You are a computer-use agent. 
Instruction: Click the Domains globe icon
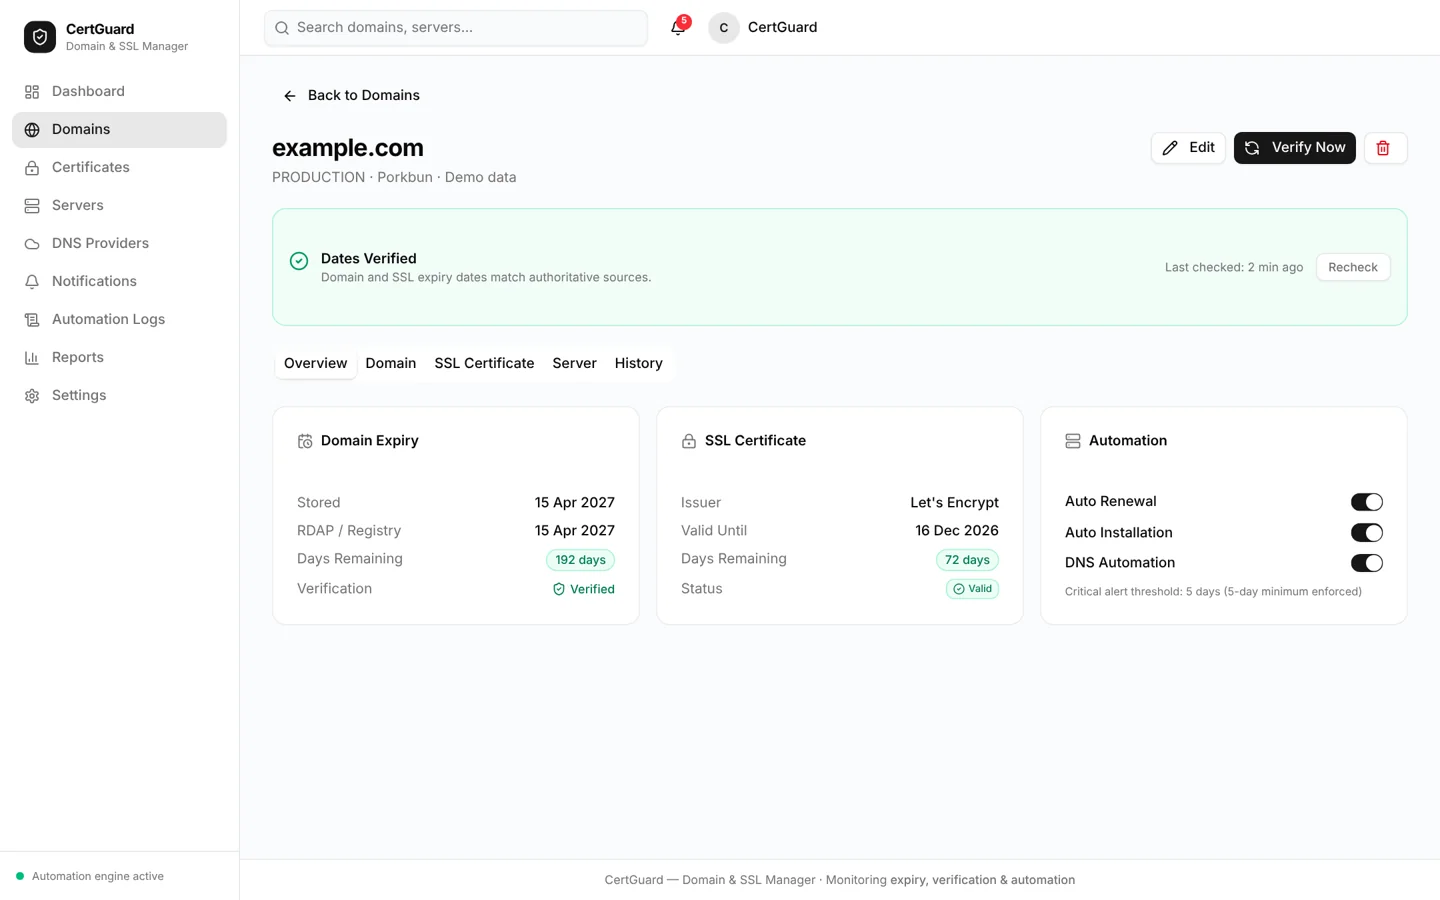tap(32, 130)
